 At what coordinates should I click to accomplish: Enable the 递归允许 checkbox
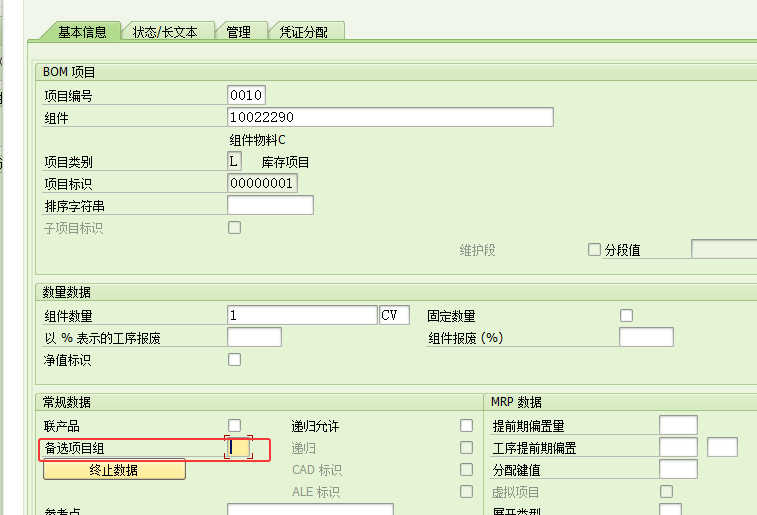coord(466,426)
